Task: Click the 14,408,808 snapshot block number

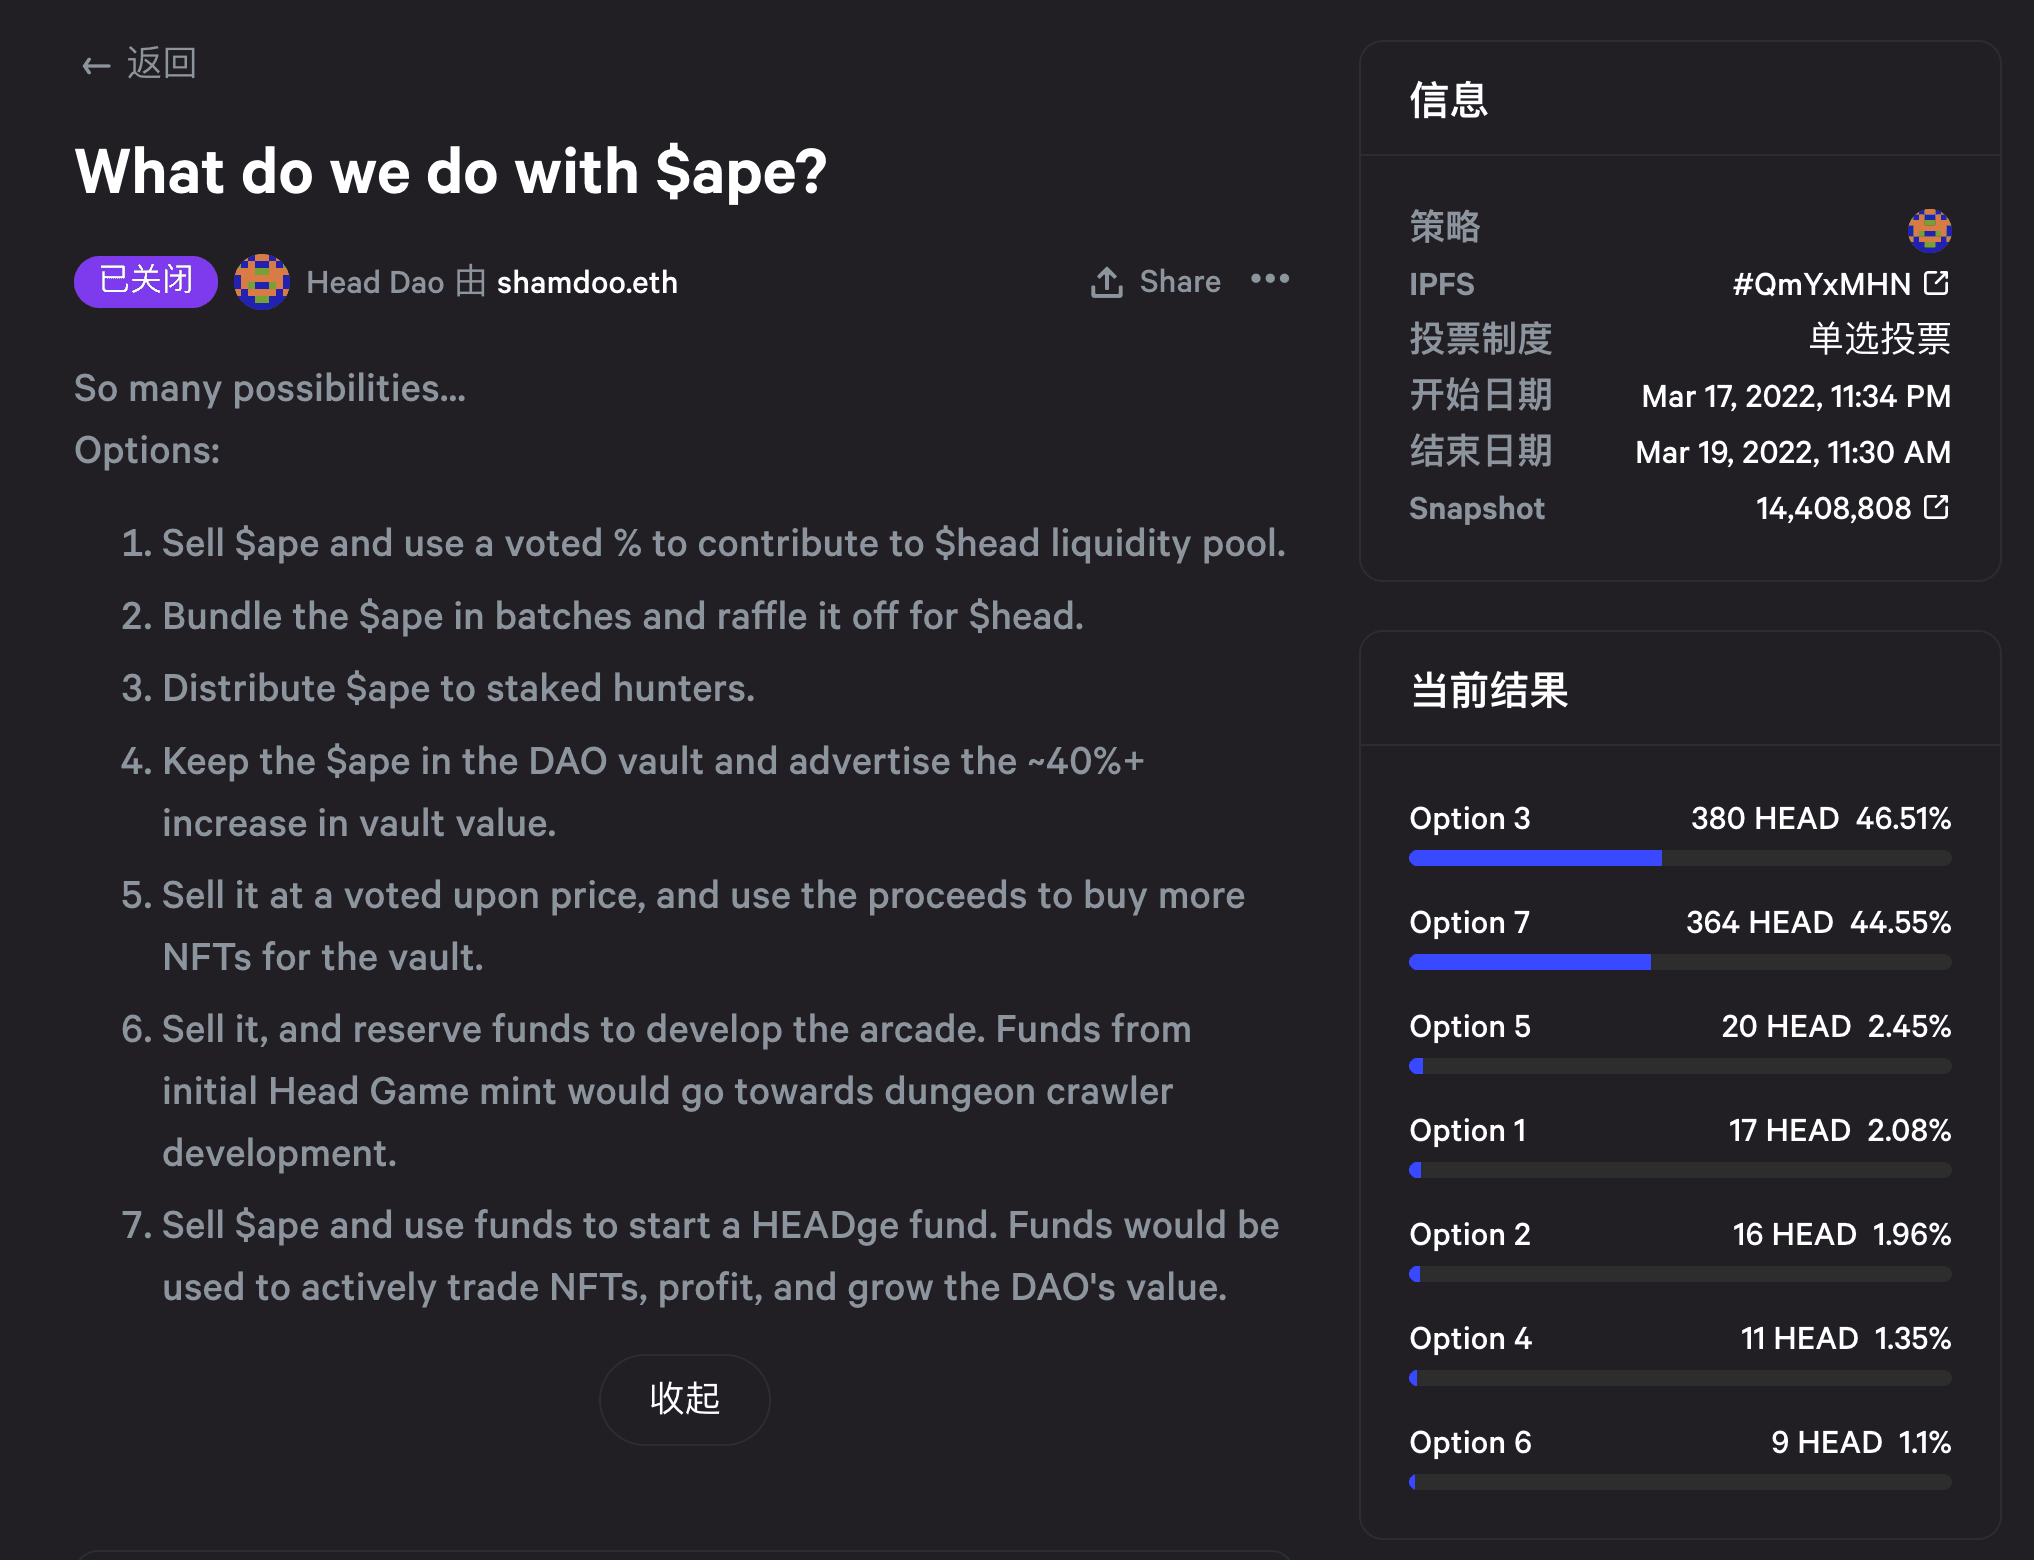Action: point(1833,509)
